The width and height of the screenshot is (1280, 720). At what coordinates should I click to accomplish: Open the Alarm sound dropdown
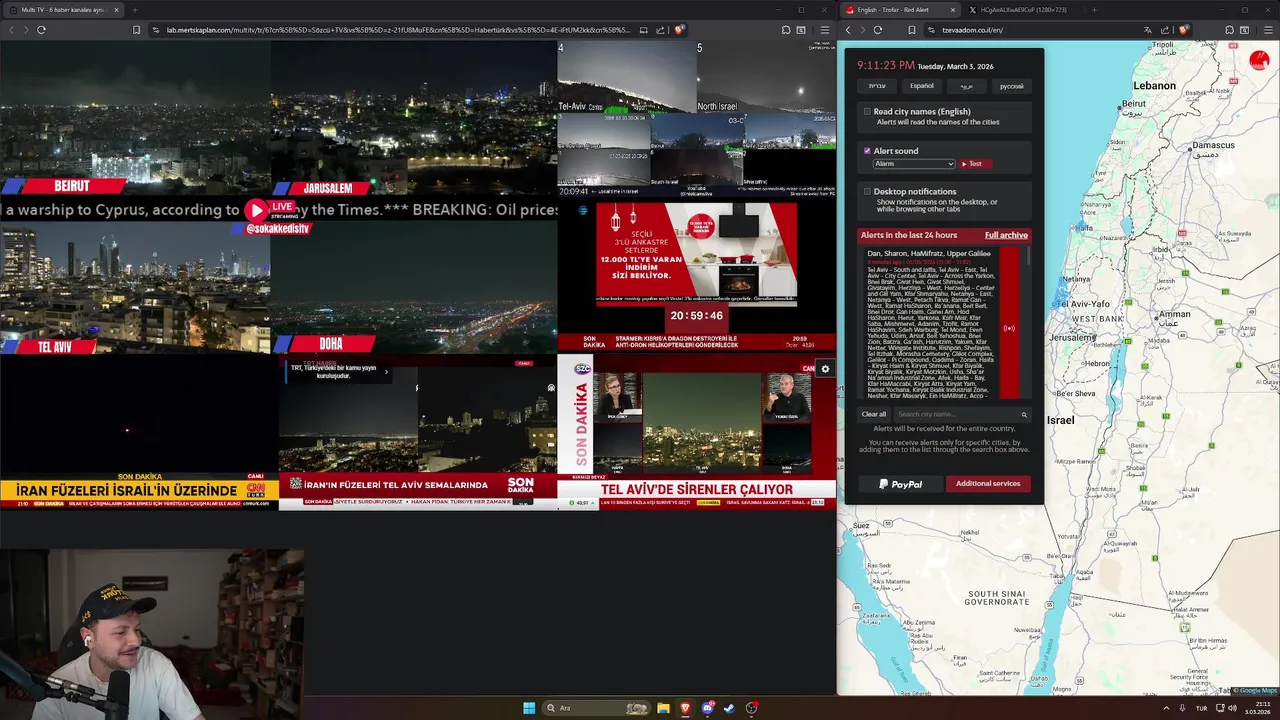point(914,163)
